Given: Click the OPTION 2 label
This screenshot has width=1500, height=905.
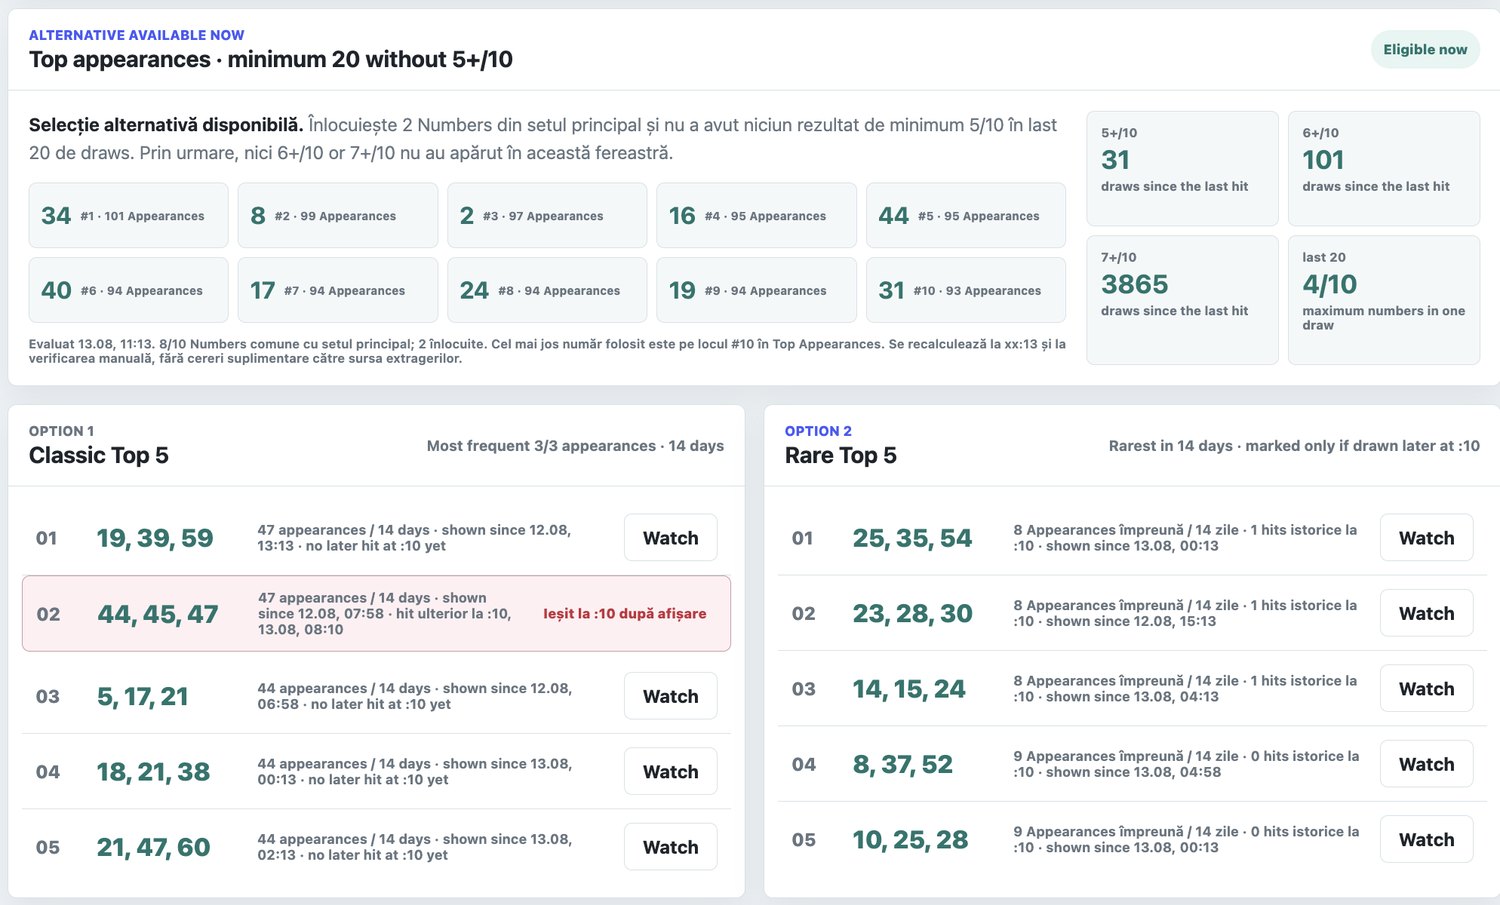Looking at the screenshot, I should (x=818, y=431).
